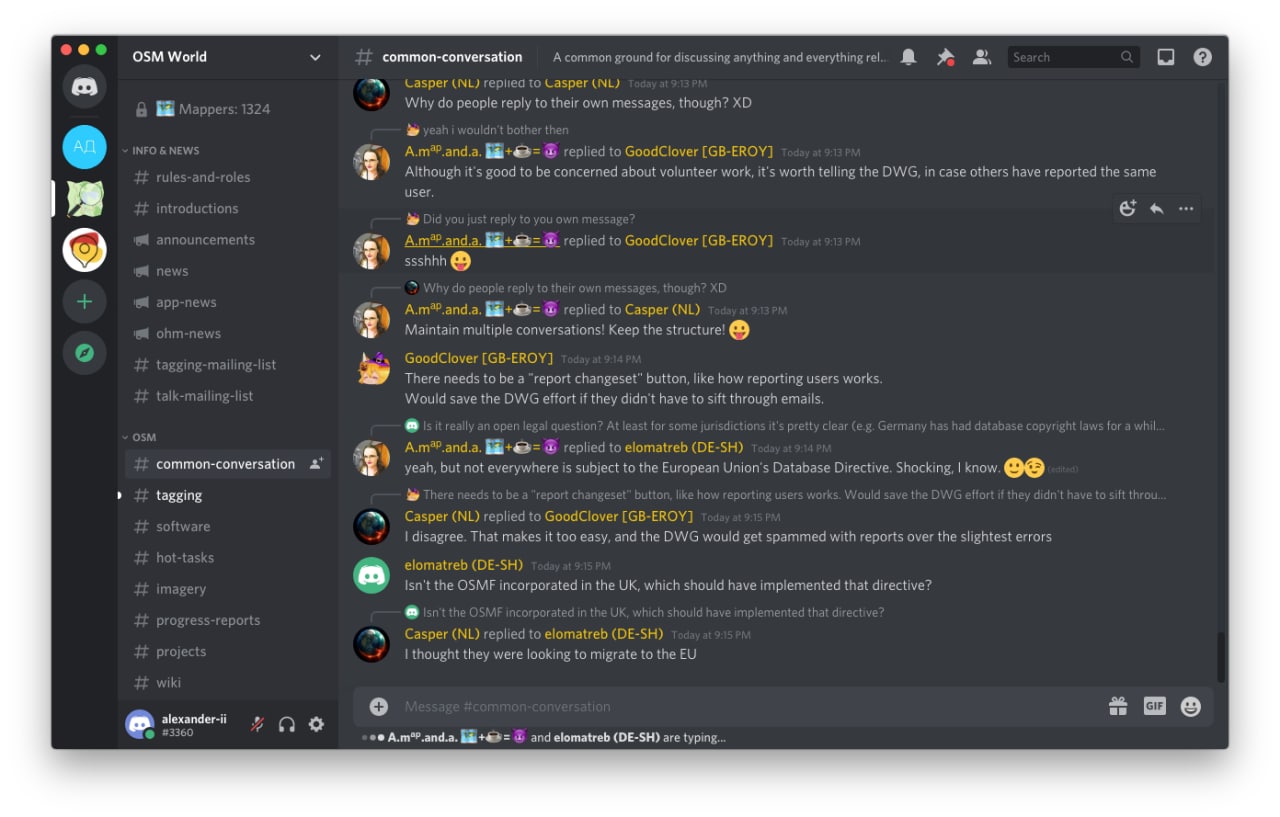Open more options for hovered message
The width and height of the screenshot is (1280, 817).
pos(1186,208)
